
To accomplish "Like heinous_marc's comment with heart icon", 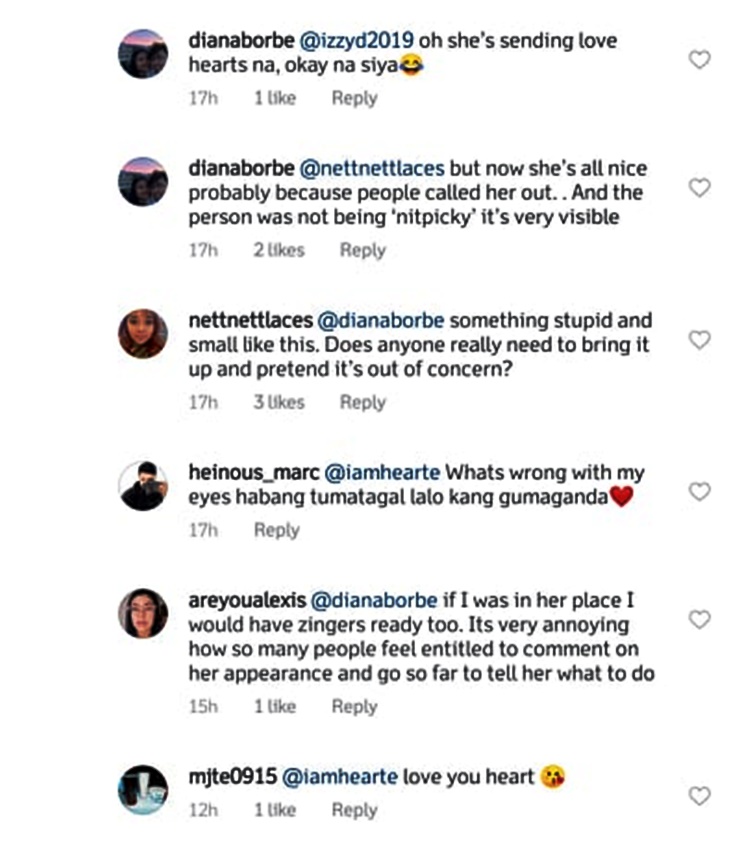I will point(700,492).
